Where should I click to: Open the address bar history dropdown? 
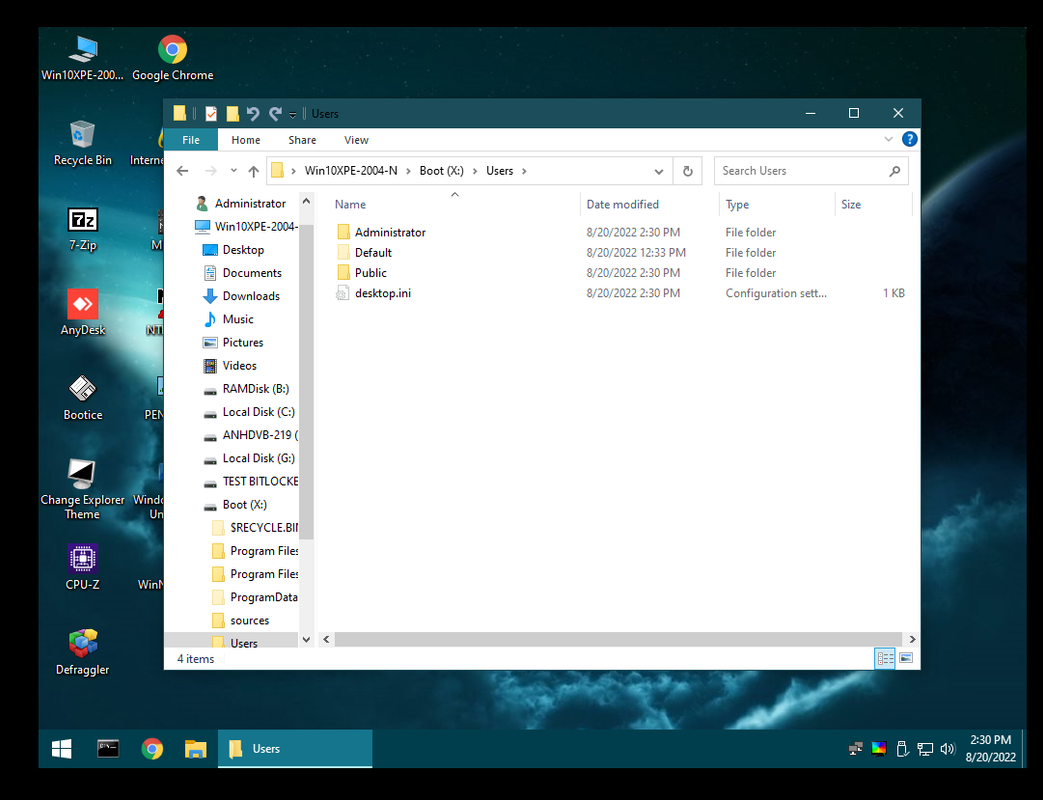659,172
